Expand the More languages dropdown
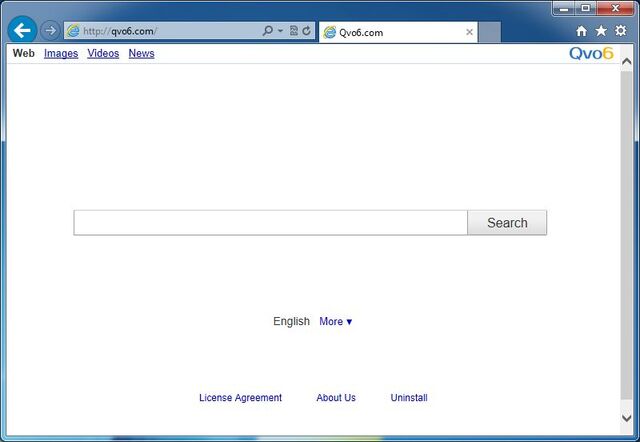 click(x=336, y=322)
